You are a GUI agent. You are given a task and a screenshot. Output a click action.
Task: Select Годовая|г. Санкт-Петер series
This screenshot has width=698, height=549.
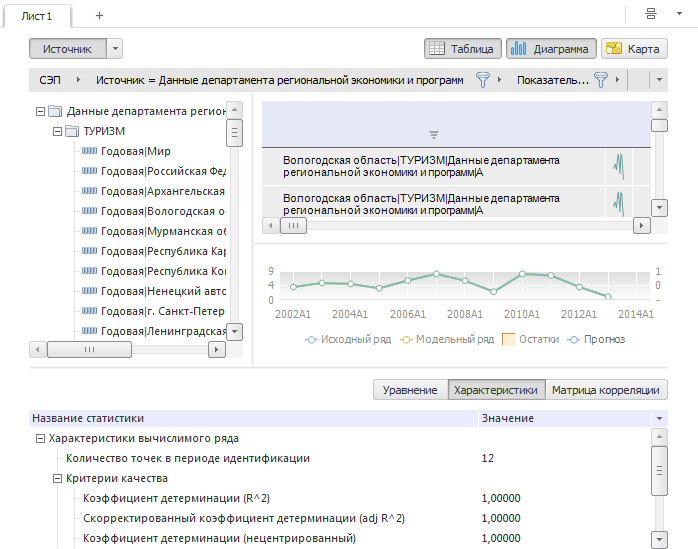[163, 312]
